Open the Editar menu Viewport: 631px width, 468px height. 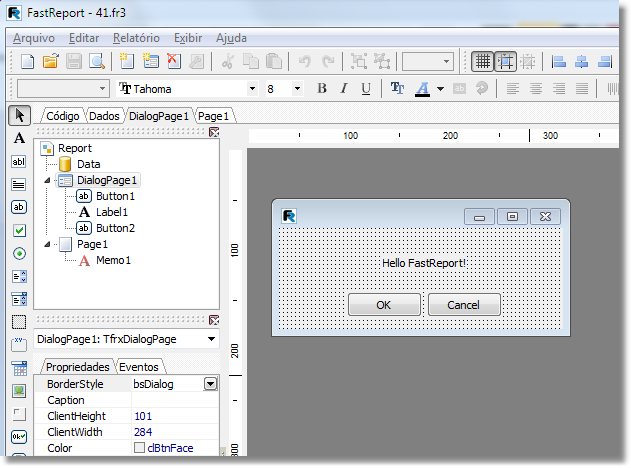click(x=84, y=38)
